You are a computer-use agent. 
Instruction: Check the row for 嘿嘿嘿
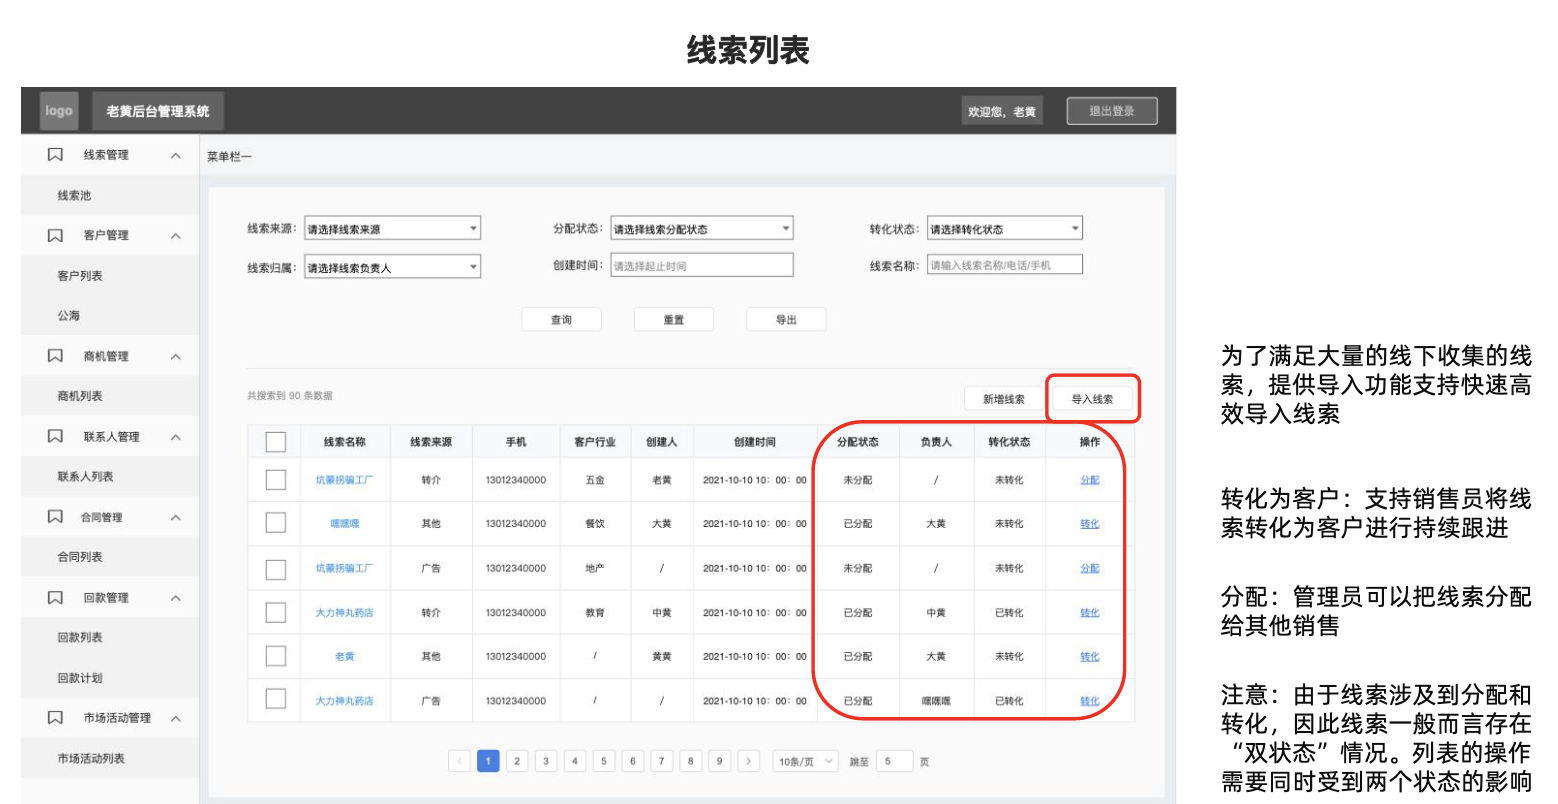(276, 523)
